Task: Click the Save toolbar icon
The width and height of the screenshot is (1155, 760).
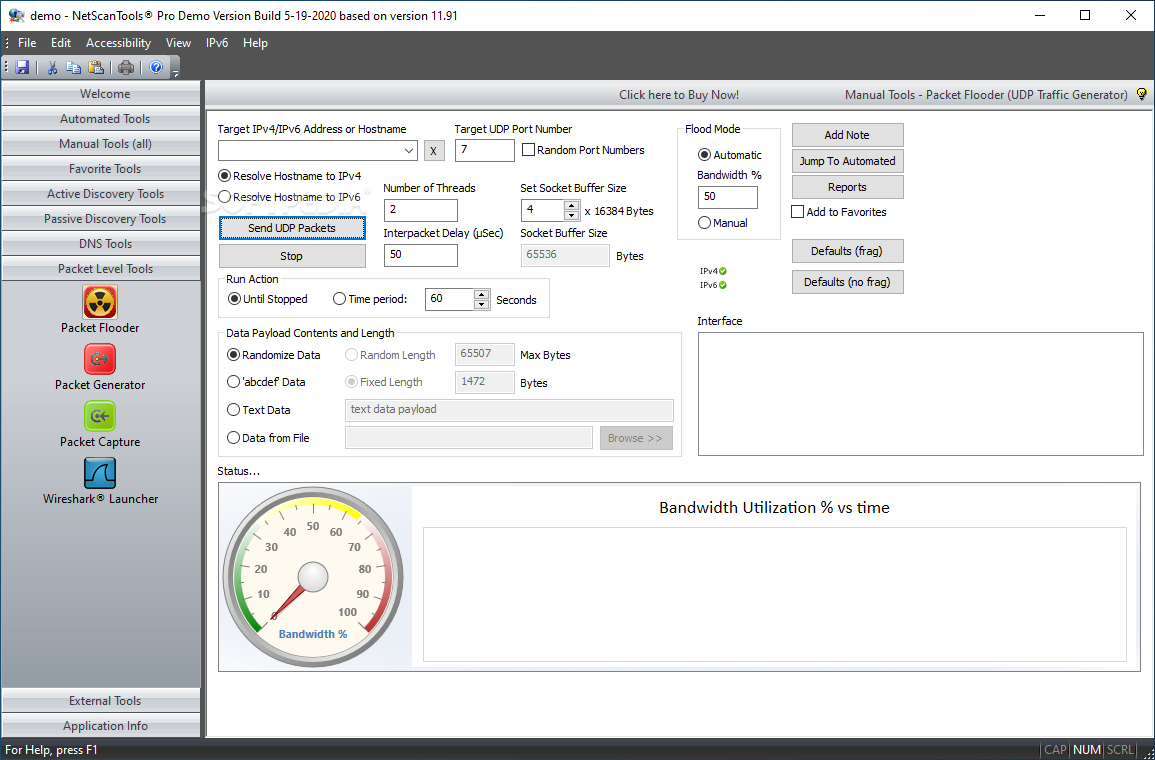Action: pos(22,67)
